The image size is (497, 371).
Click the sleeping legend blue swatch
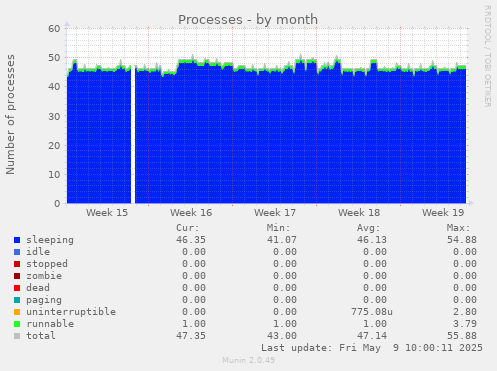click(x=17, y=240)
